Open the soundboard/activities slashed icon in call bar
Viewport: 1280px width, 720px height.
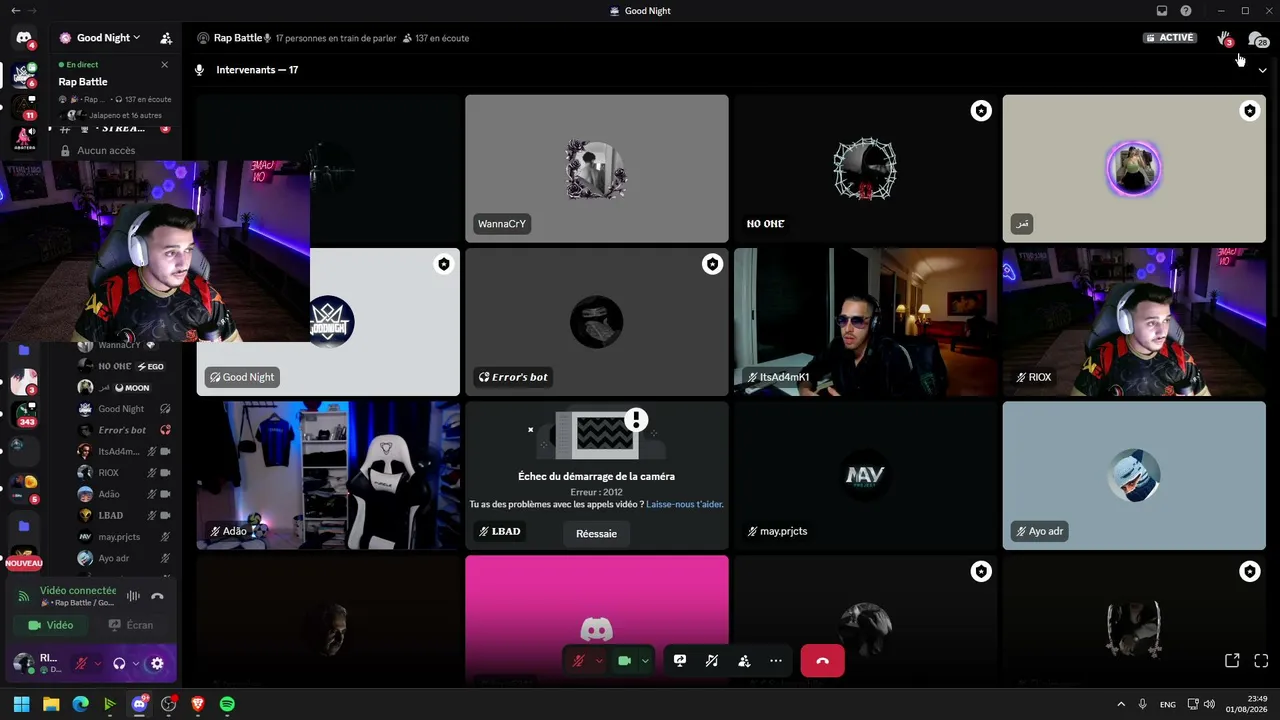coord(712,661)
